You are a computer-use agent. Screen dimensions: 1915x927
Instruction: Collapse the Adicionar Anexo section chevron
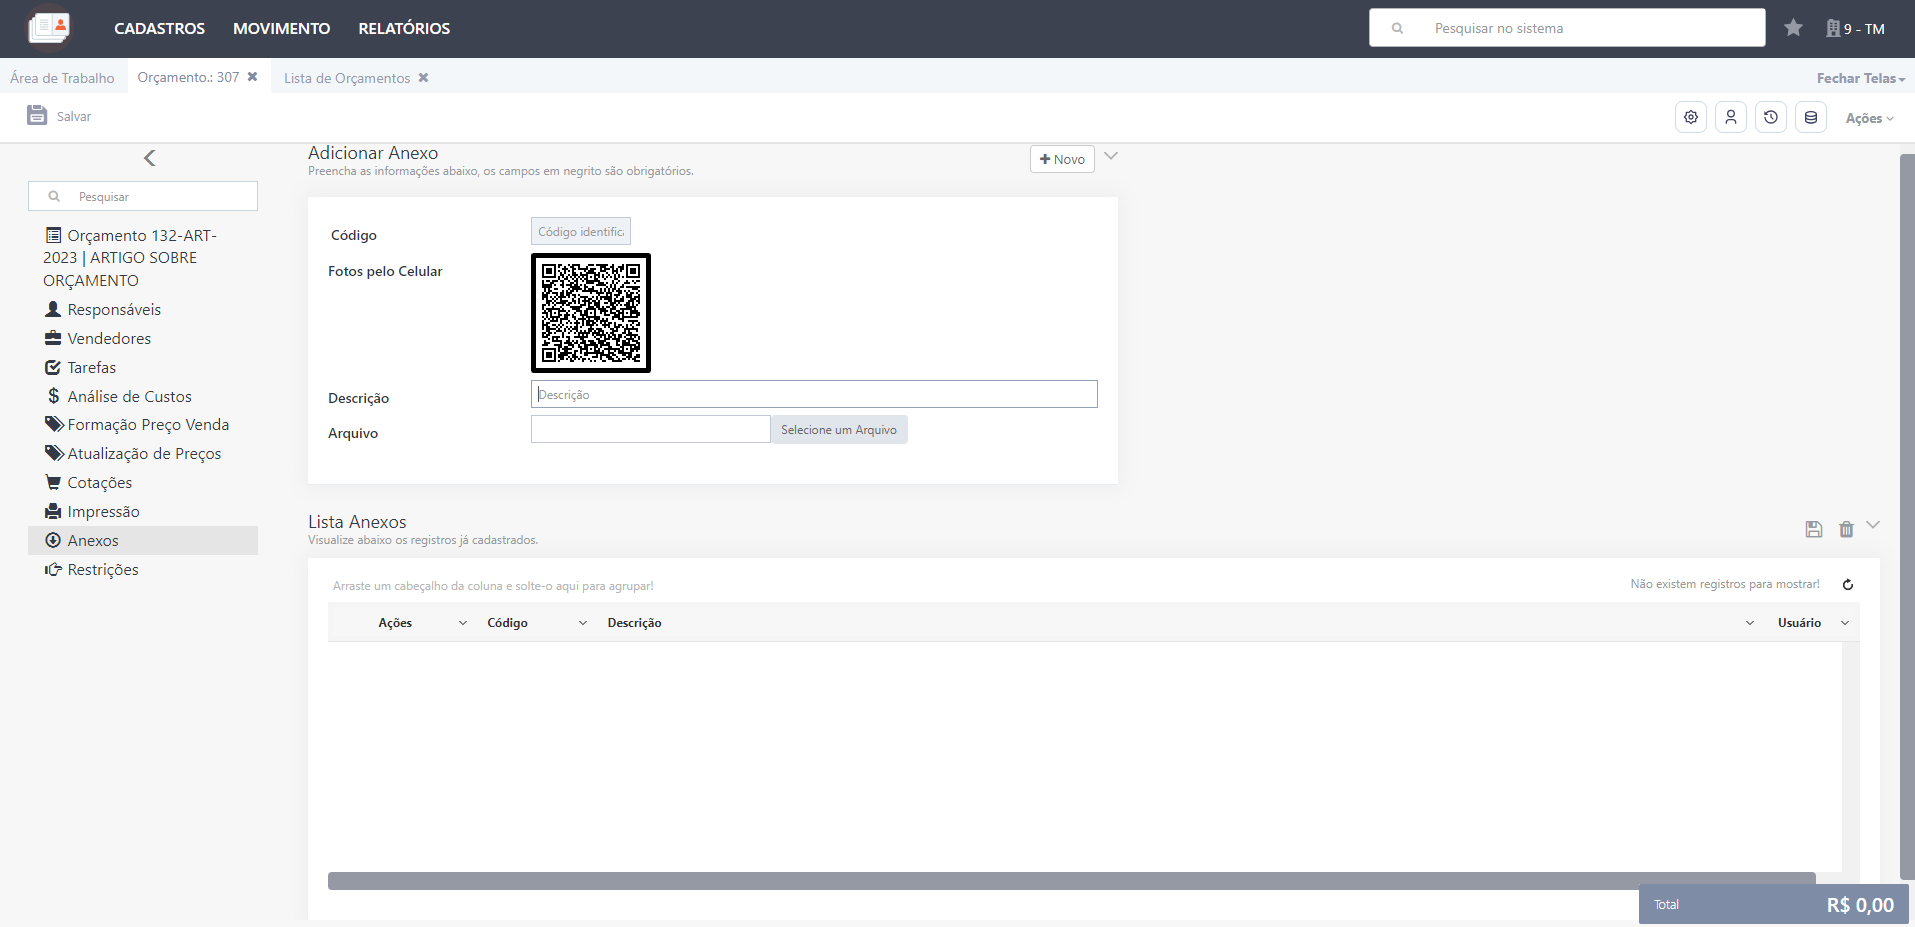[x=1111, y=156]
